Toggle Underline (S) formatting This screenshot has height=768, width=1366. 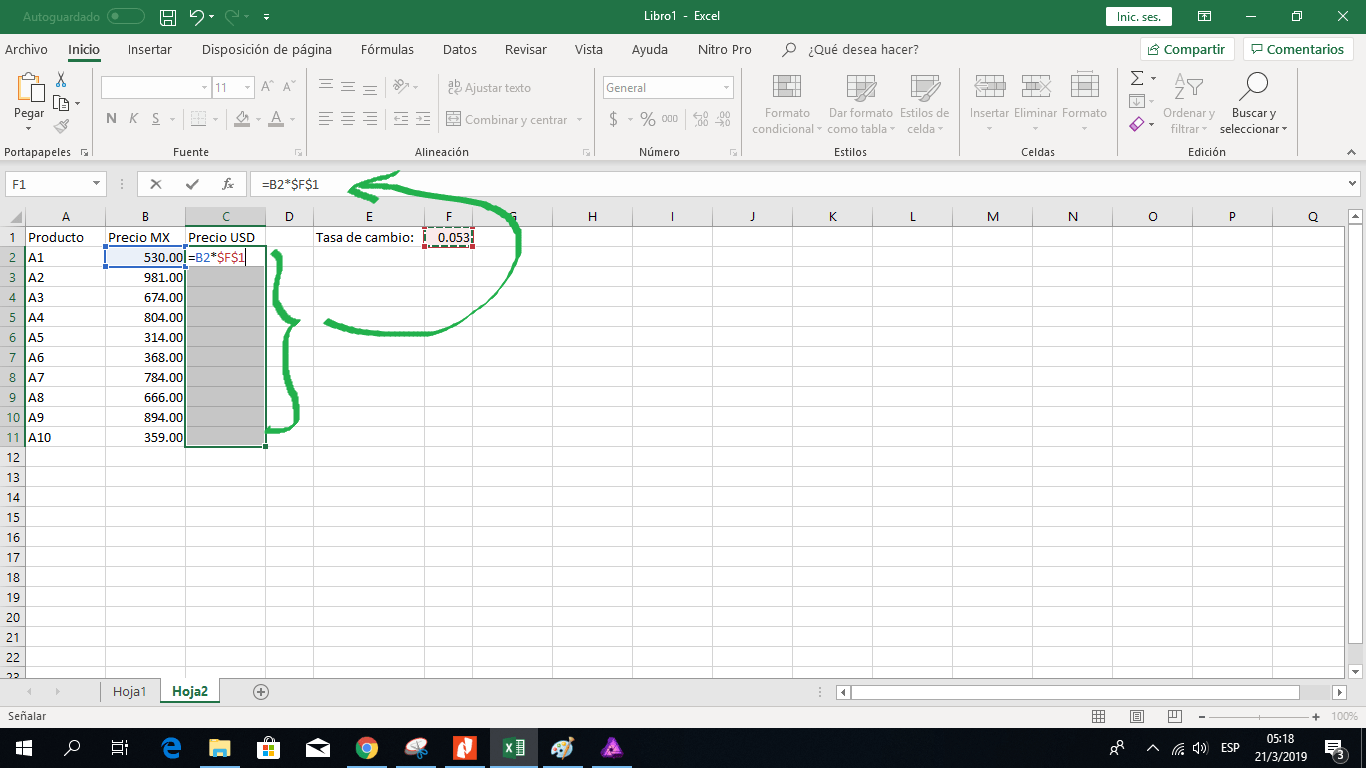(156, 119)
